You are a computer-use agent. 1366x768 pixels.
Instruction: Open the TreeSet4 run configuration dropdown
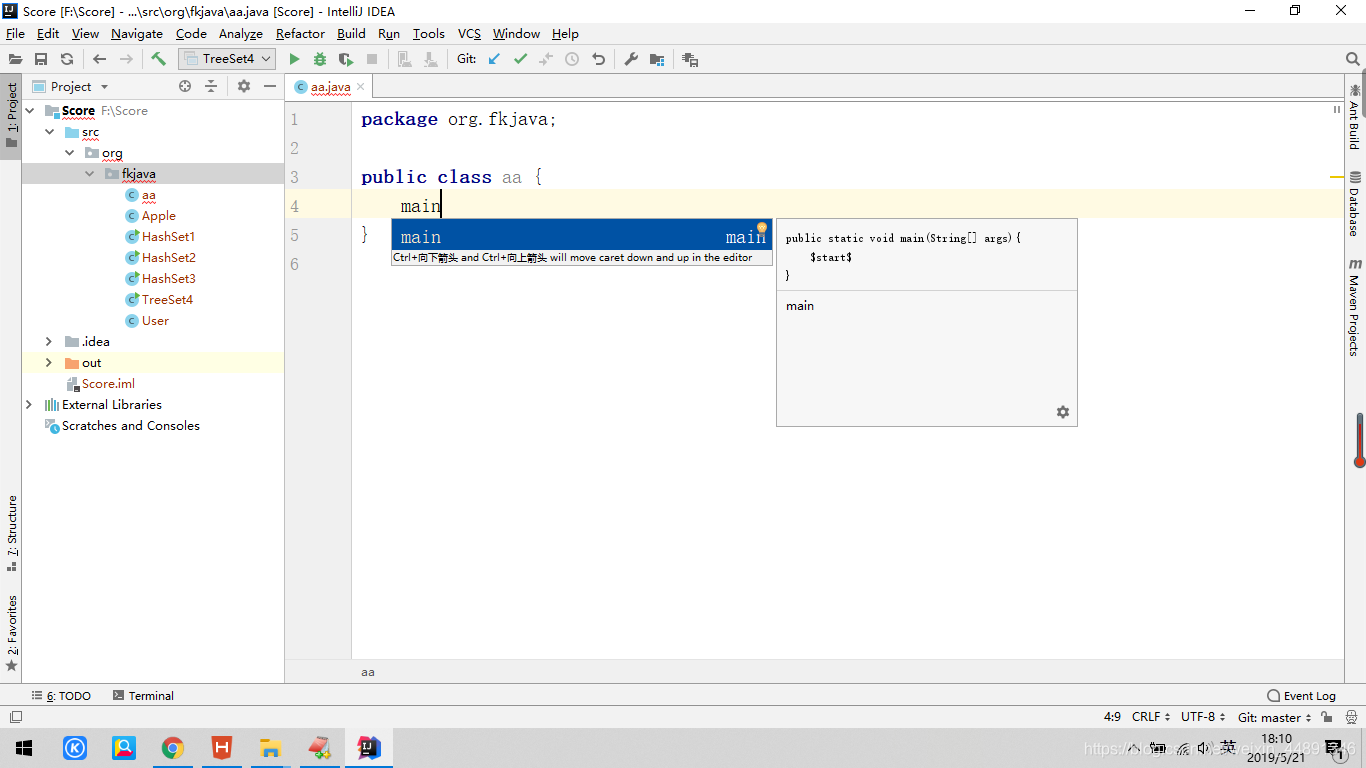click(x=227, y=59)
